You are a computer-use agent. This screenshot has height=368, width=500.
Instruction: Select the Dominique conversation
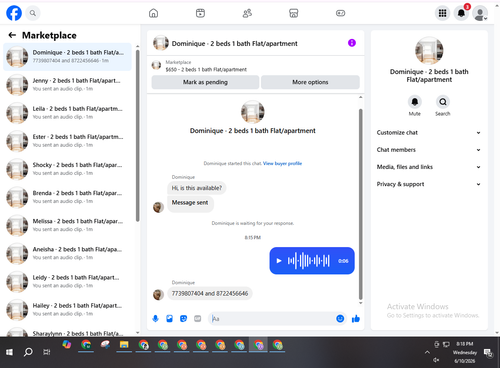67,57
